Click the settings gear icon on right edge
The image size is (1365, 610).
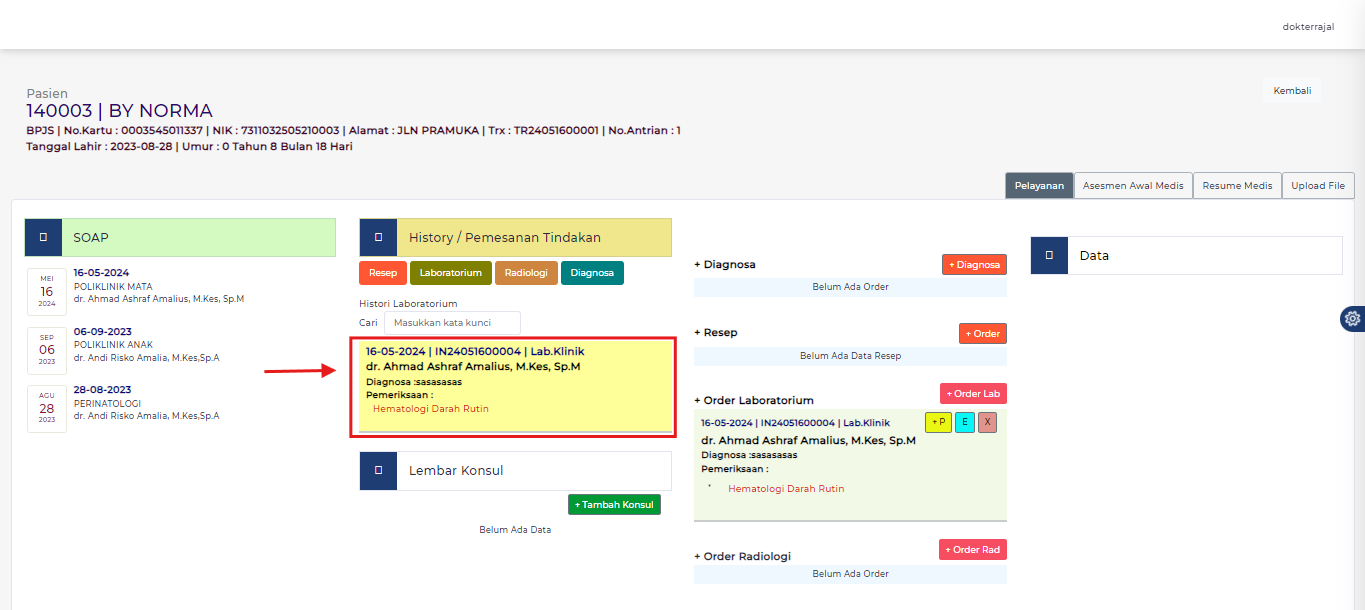pyautogui.click(x=1352, y=319)
